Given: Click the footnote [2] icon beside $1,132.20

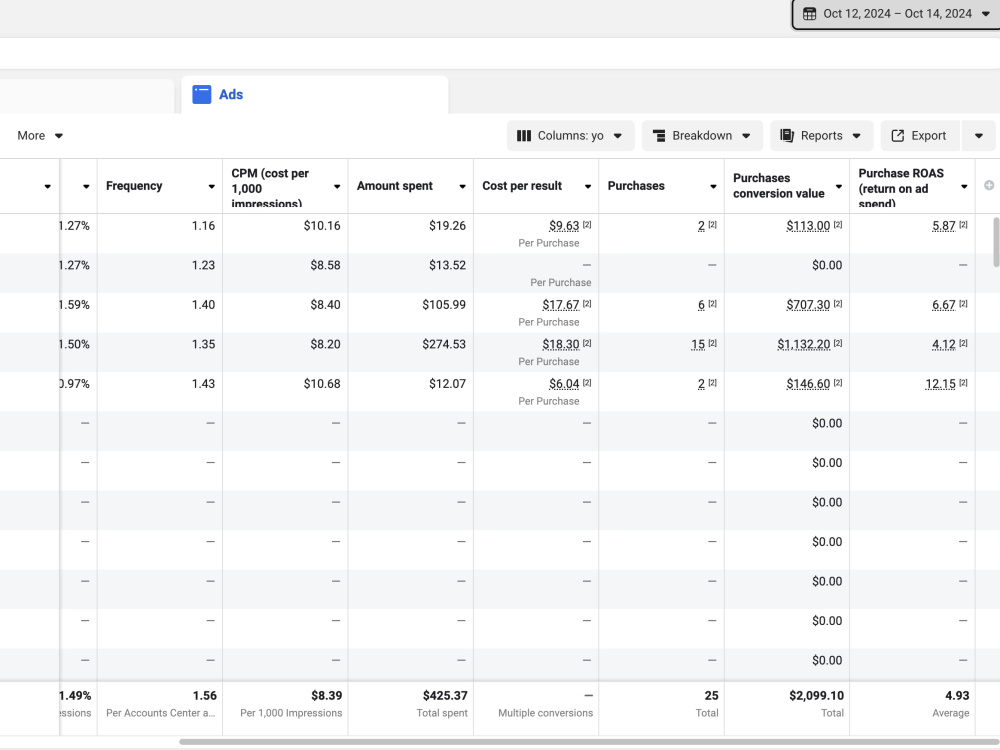Looking at the screenshot, I should pyautogui.click(x=838, y=343).
